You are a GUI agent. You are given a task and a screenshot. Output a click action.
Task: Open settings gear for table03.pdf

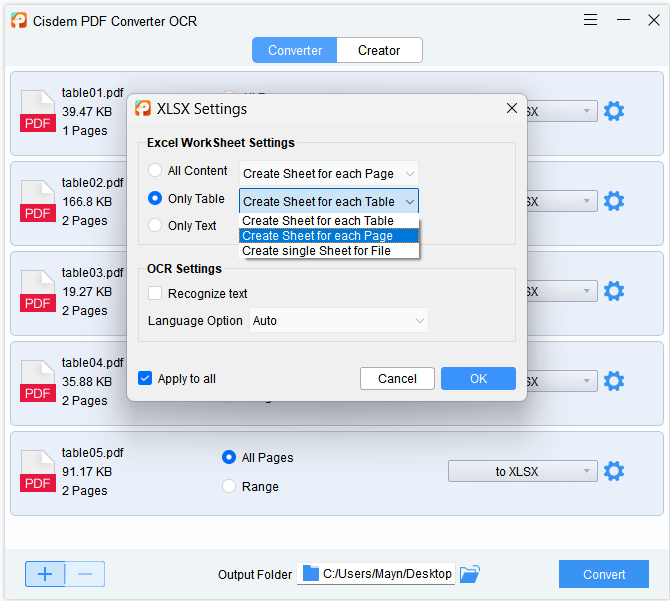(x=614, y=291)
